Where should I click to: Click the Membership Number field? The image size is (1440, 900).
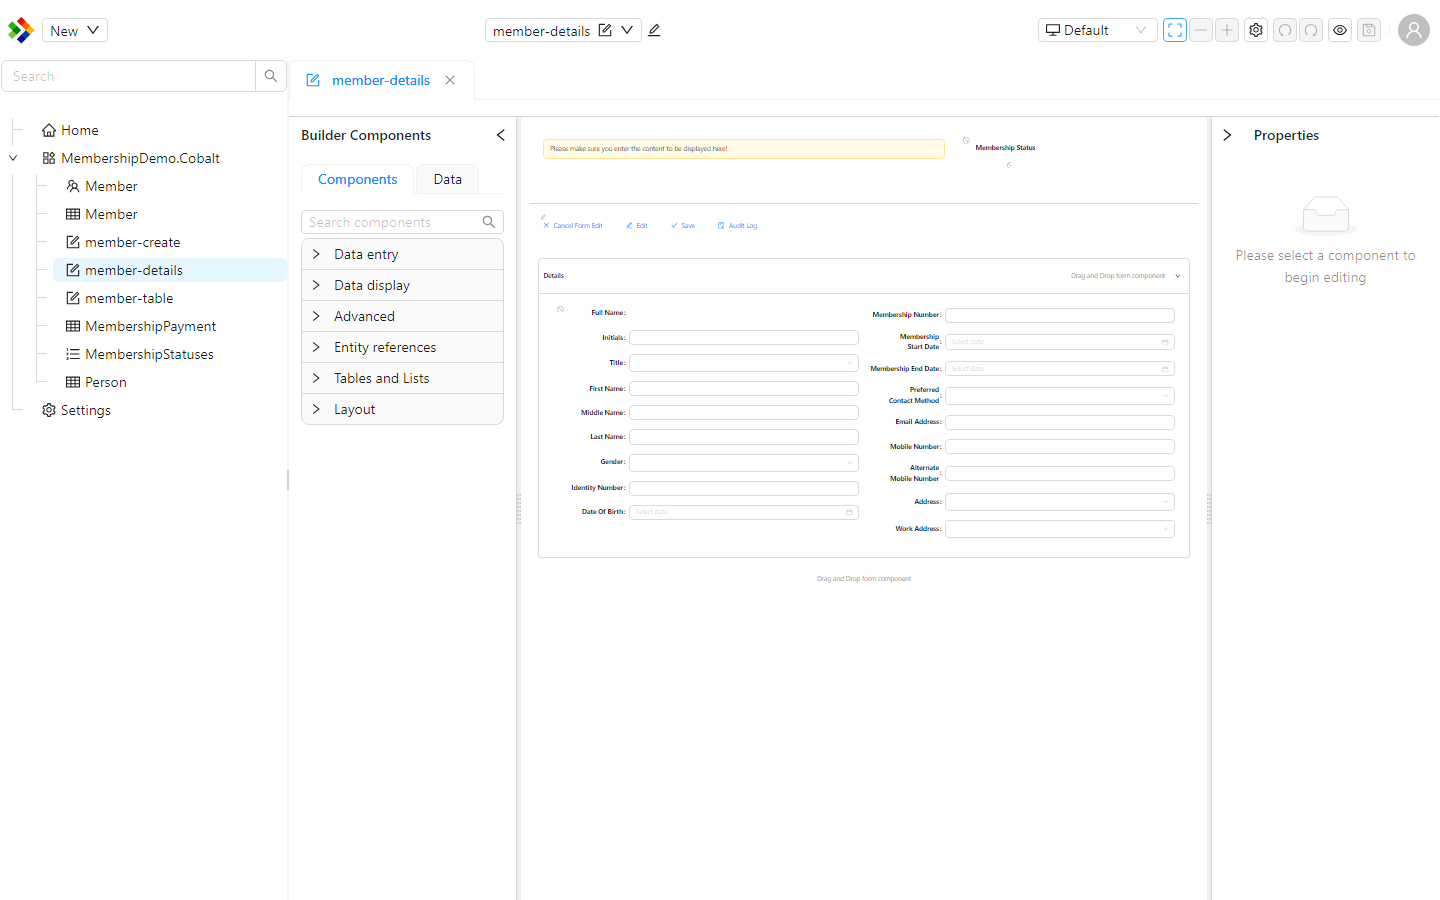pyautogui.click(x=1060, y=315)
